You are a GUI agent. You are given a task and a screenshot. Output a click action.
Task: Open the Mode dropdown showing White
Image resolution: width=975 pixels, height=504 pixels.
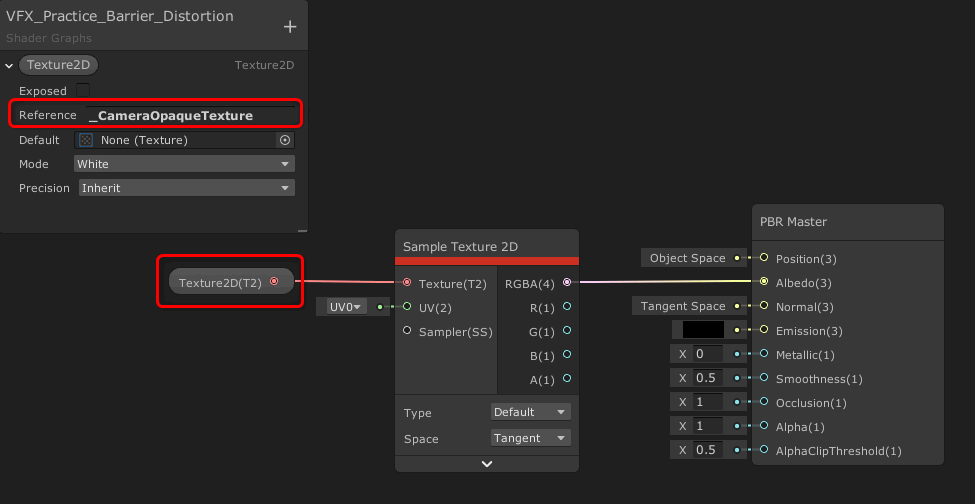[x=184, y=164]
